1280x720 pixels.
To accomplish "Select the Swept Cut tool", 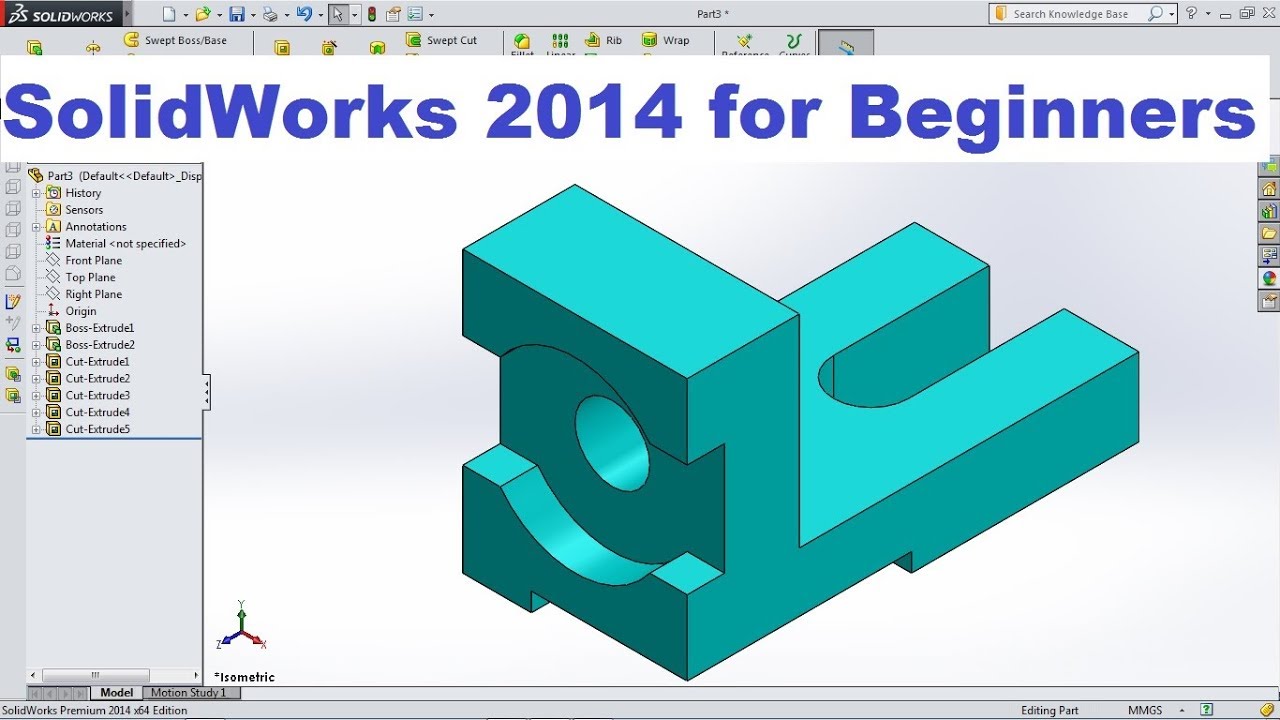I will click(x=441, y=40).
